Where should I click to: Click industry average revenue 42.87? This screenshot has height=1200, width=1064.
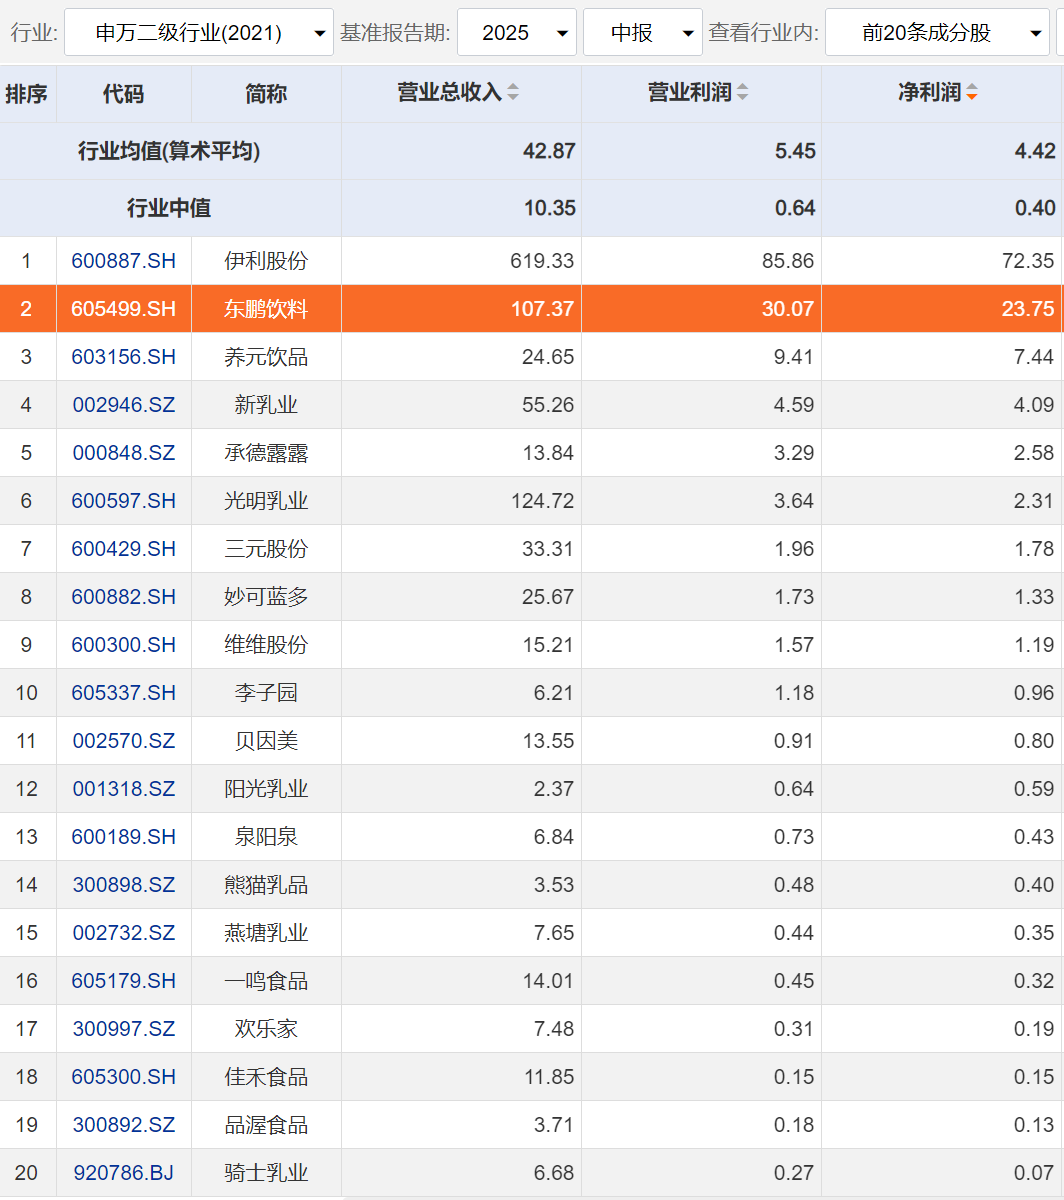(549, 151)
